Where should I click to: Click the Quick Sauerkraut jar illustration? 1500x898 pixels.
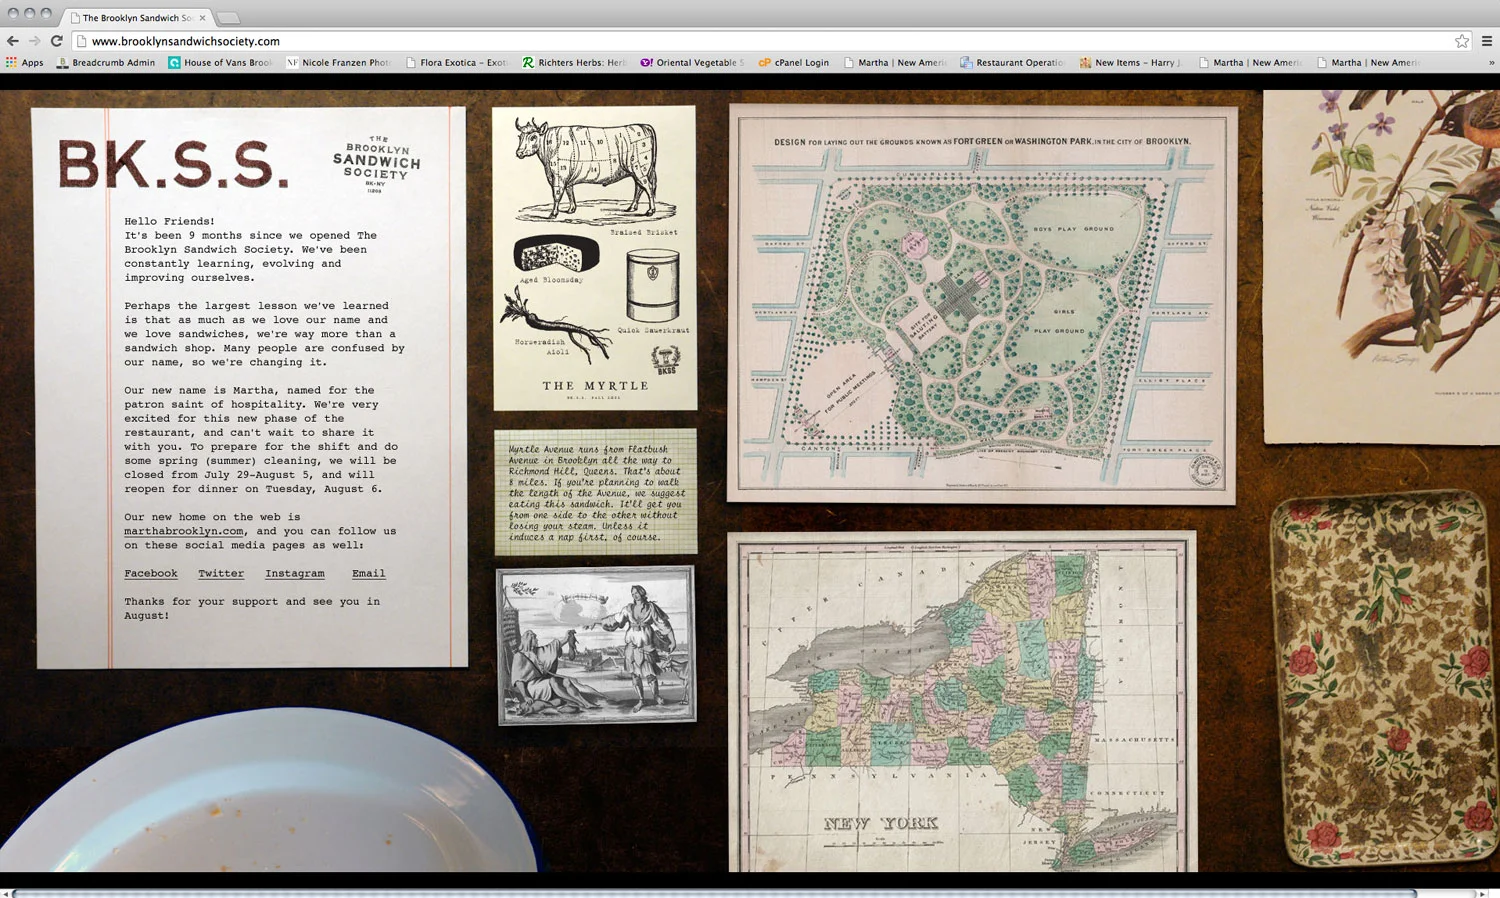pyautogui.click(x=653, y=286)
